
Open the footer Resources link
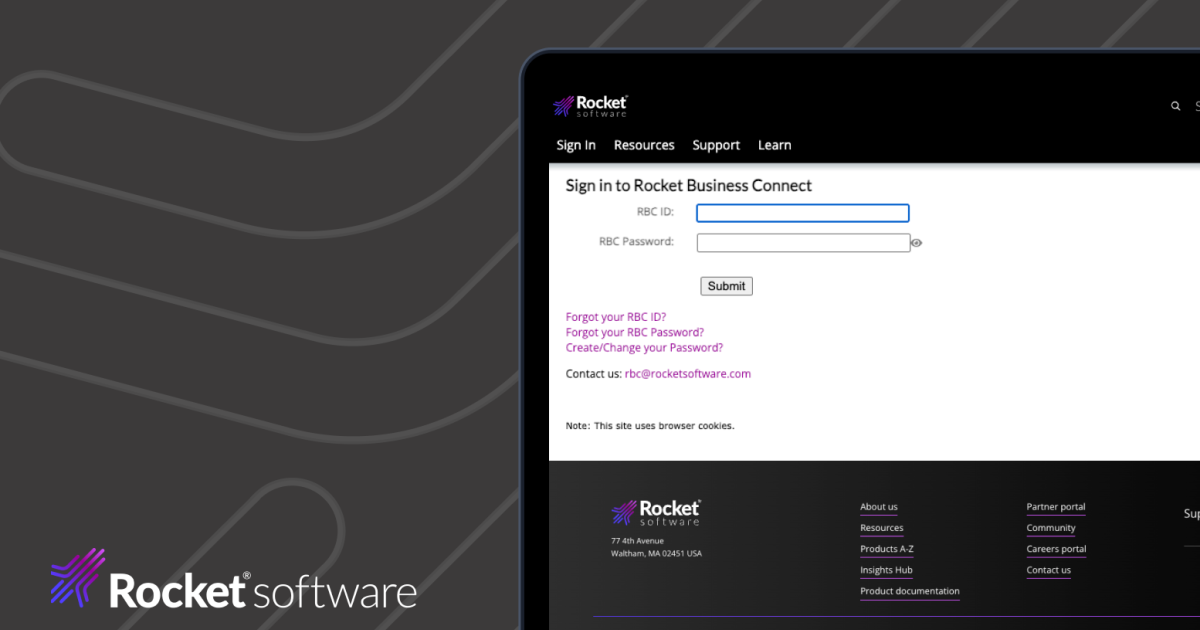[882, 528]
